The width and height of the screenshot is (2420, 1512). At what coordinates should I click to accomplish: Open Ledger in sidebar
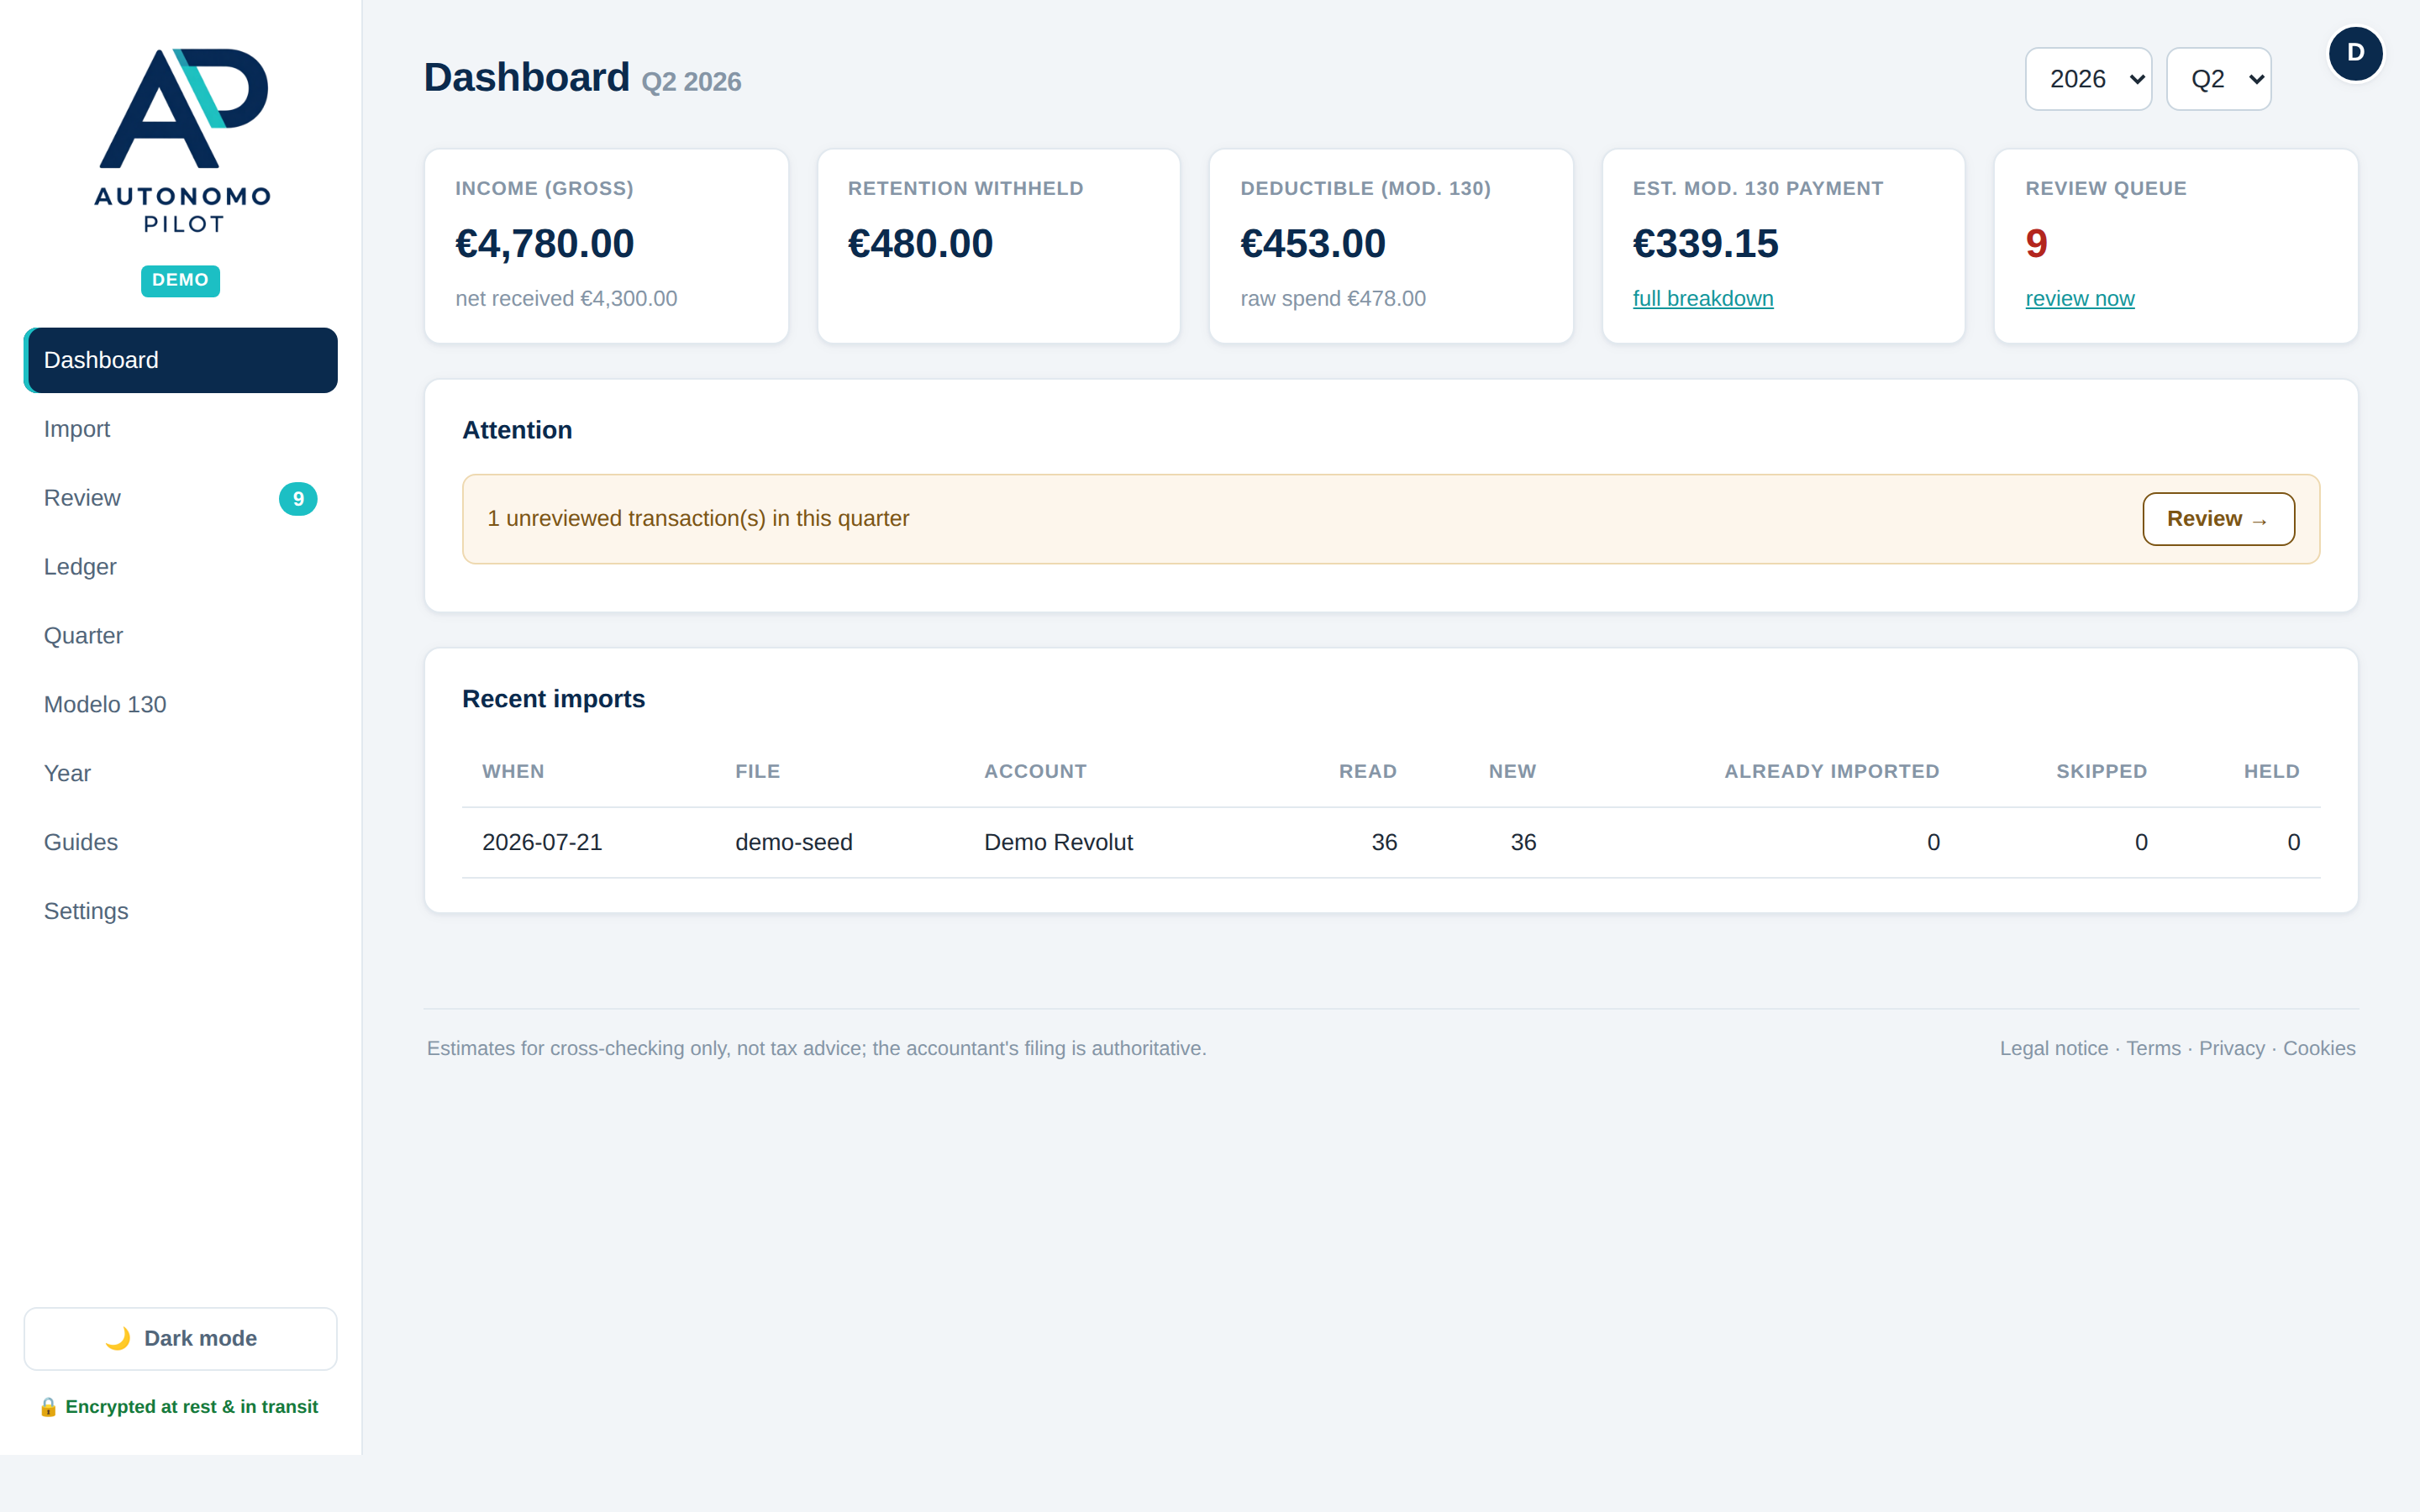(x=180, y=567)
